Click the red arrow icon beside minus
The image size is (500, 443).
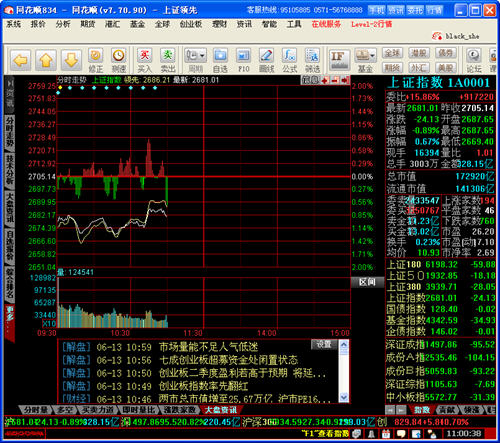(x=345, y=80)
